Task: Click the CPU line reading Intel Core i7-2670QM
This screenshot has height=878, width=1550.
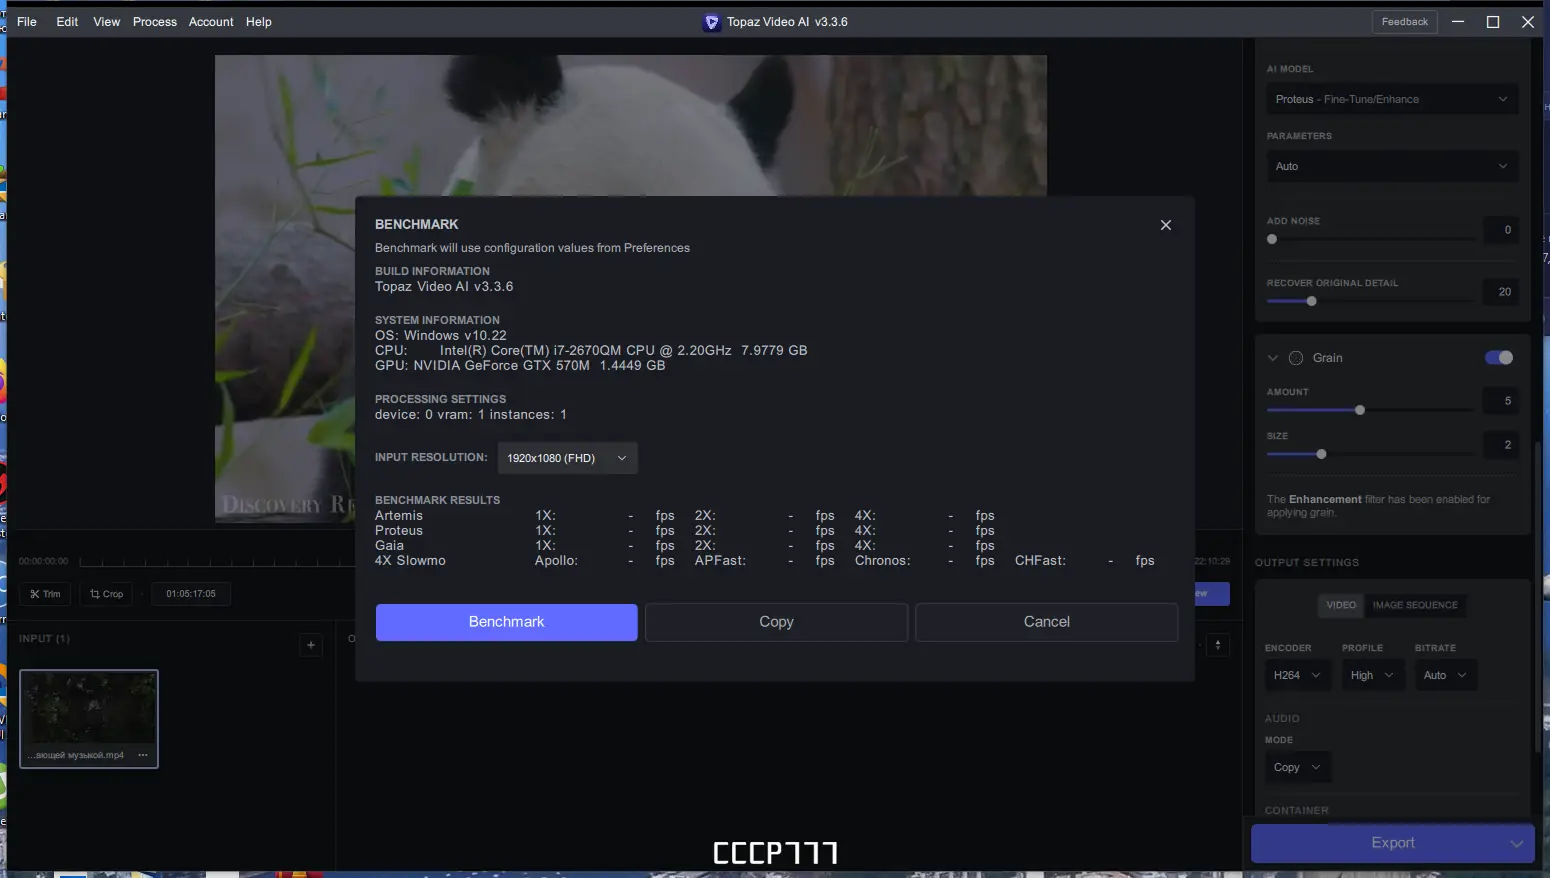Action: click(x=591, y=351)
